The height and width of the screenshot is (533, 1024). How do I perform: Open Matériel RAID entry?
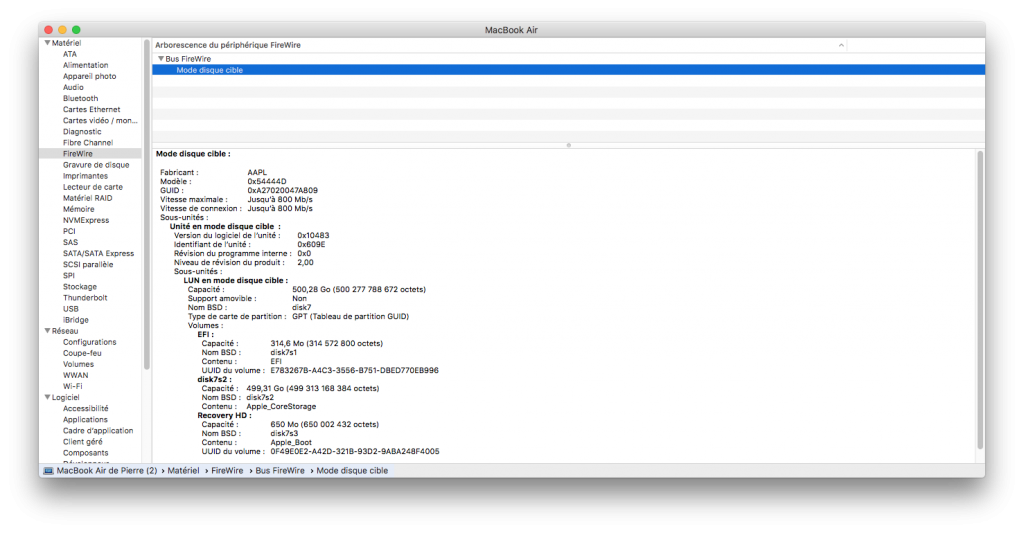[88, 199]
